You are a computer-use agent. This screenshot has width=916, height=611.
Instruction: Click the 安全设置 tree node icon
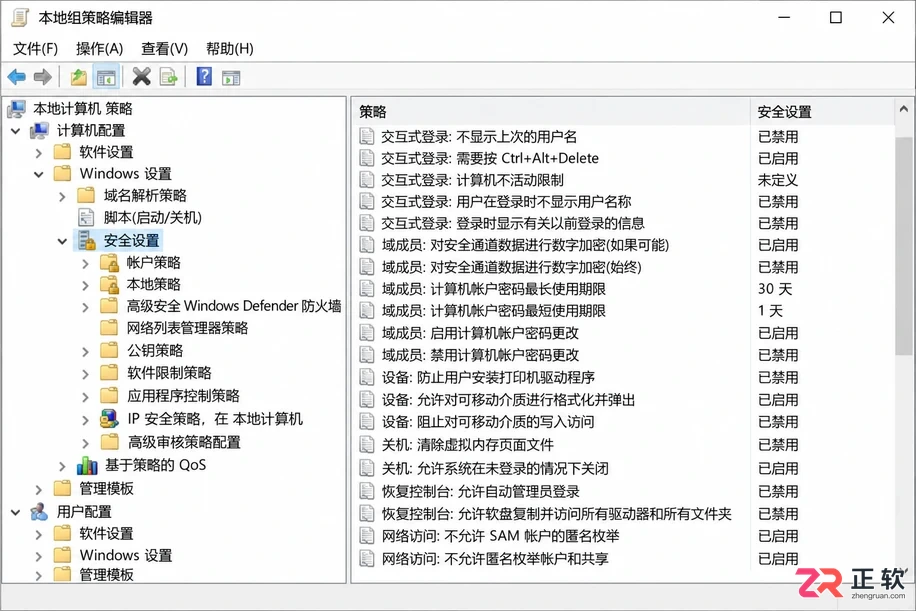click(87, 240)
